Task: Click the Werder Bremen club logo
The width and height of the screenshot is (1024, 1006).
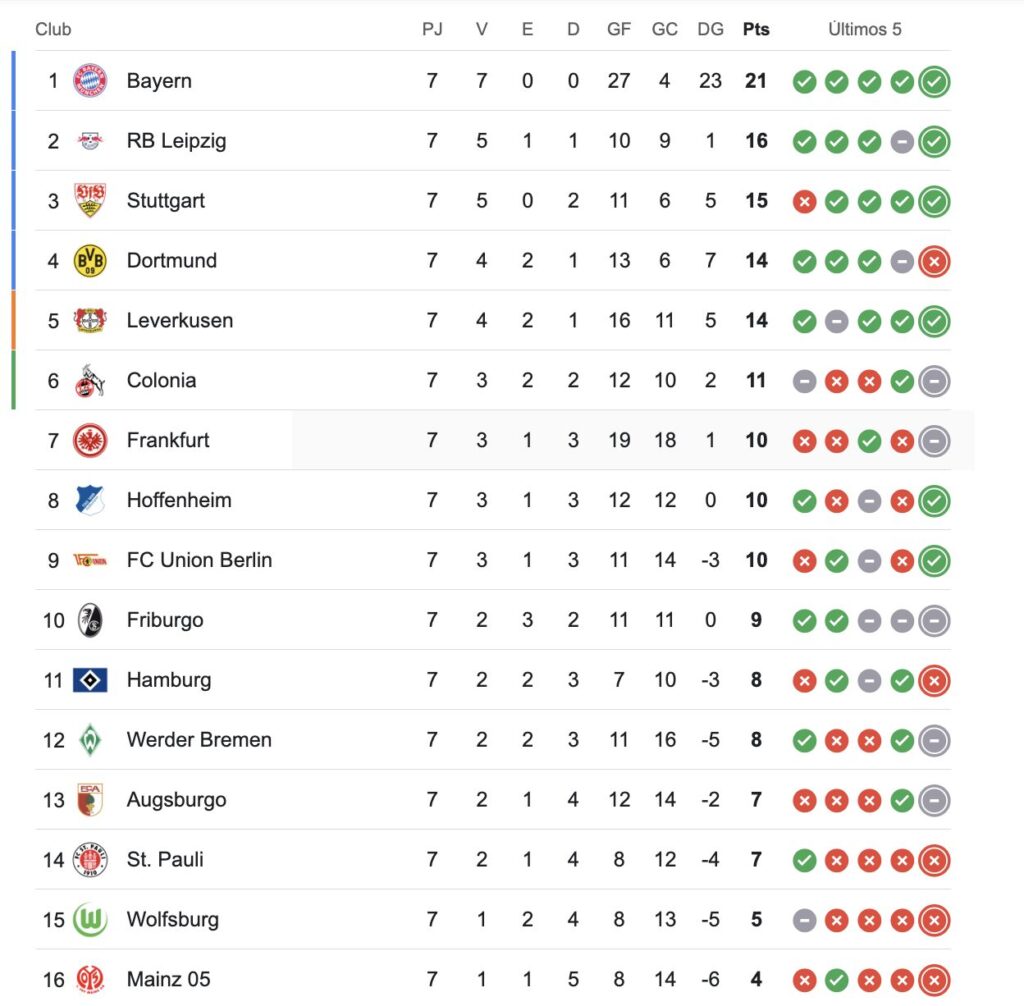Action: coord(90,741)
